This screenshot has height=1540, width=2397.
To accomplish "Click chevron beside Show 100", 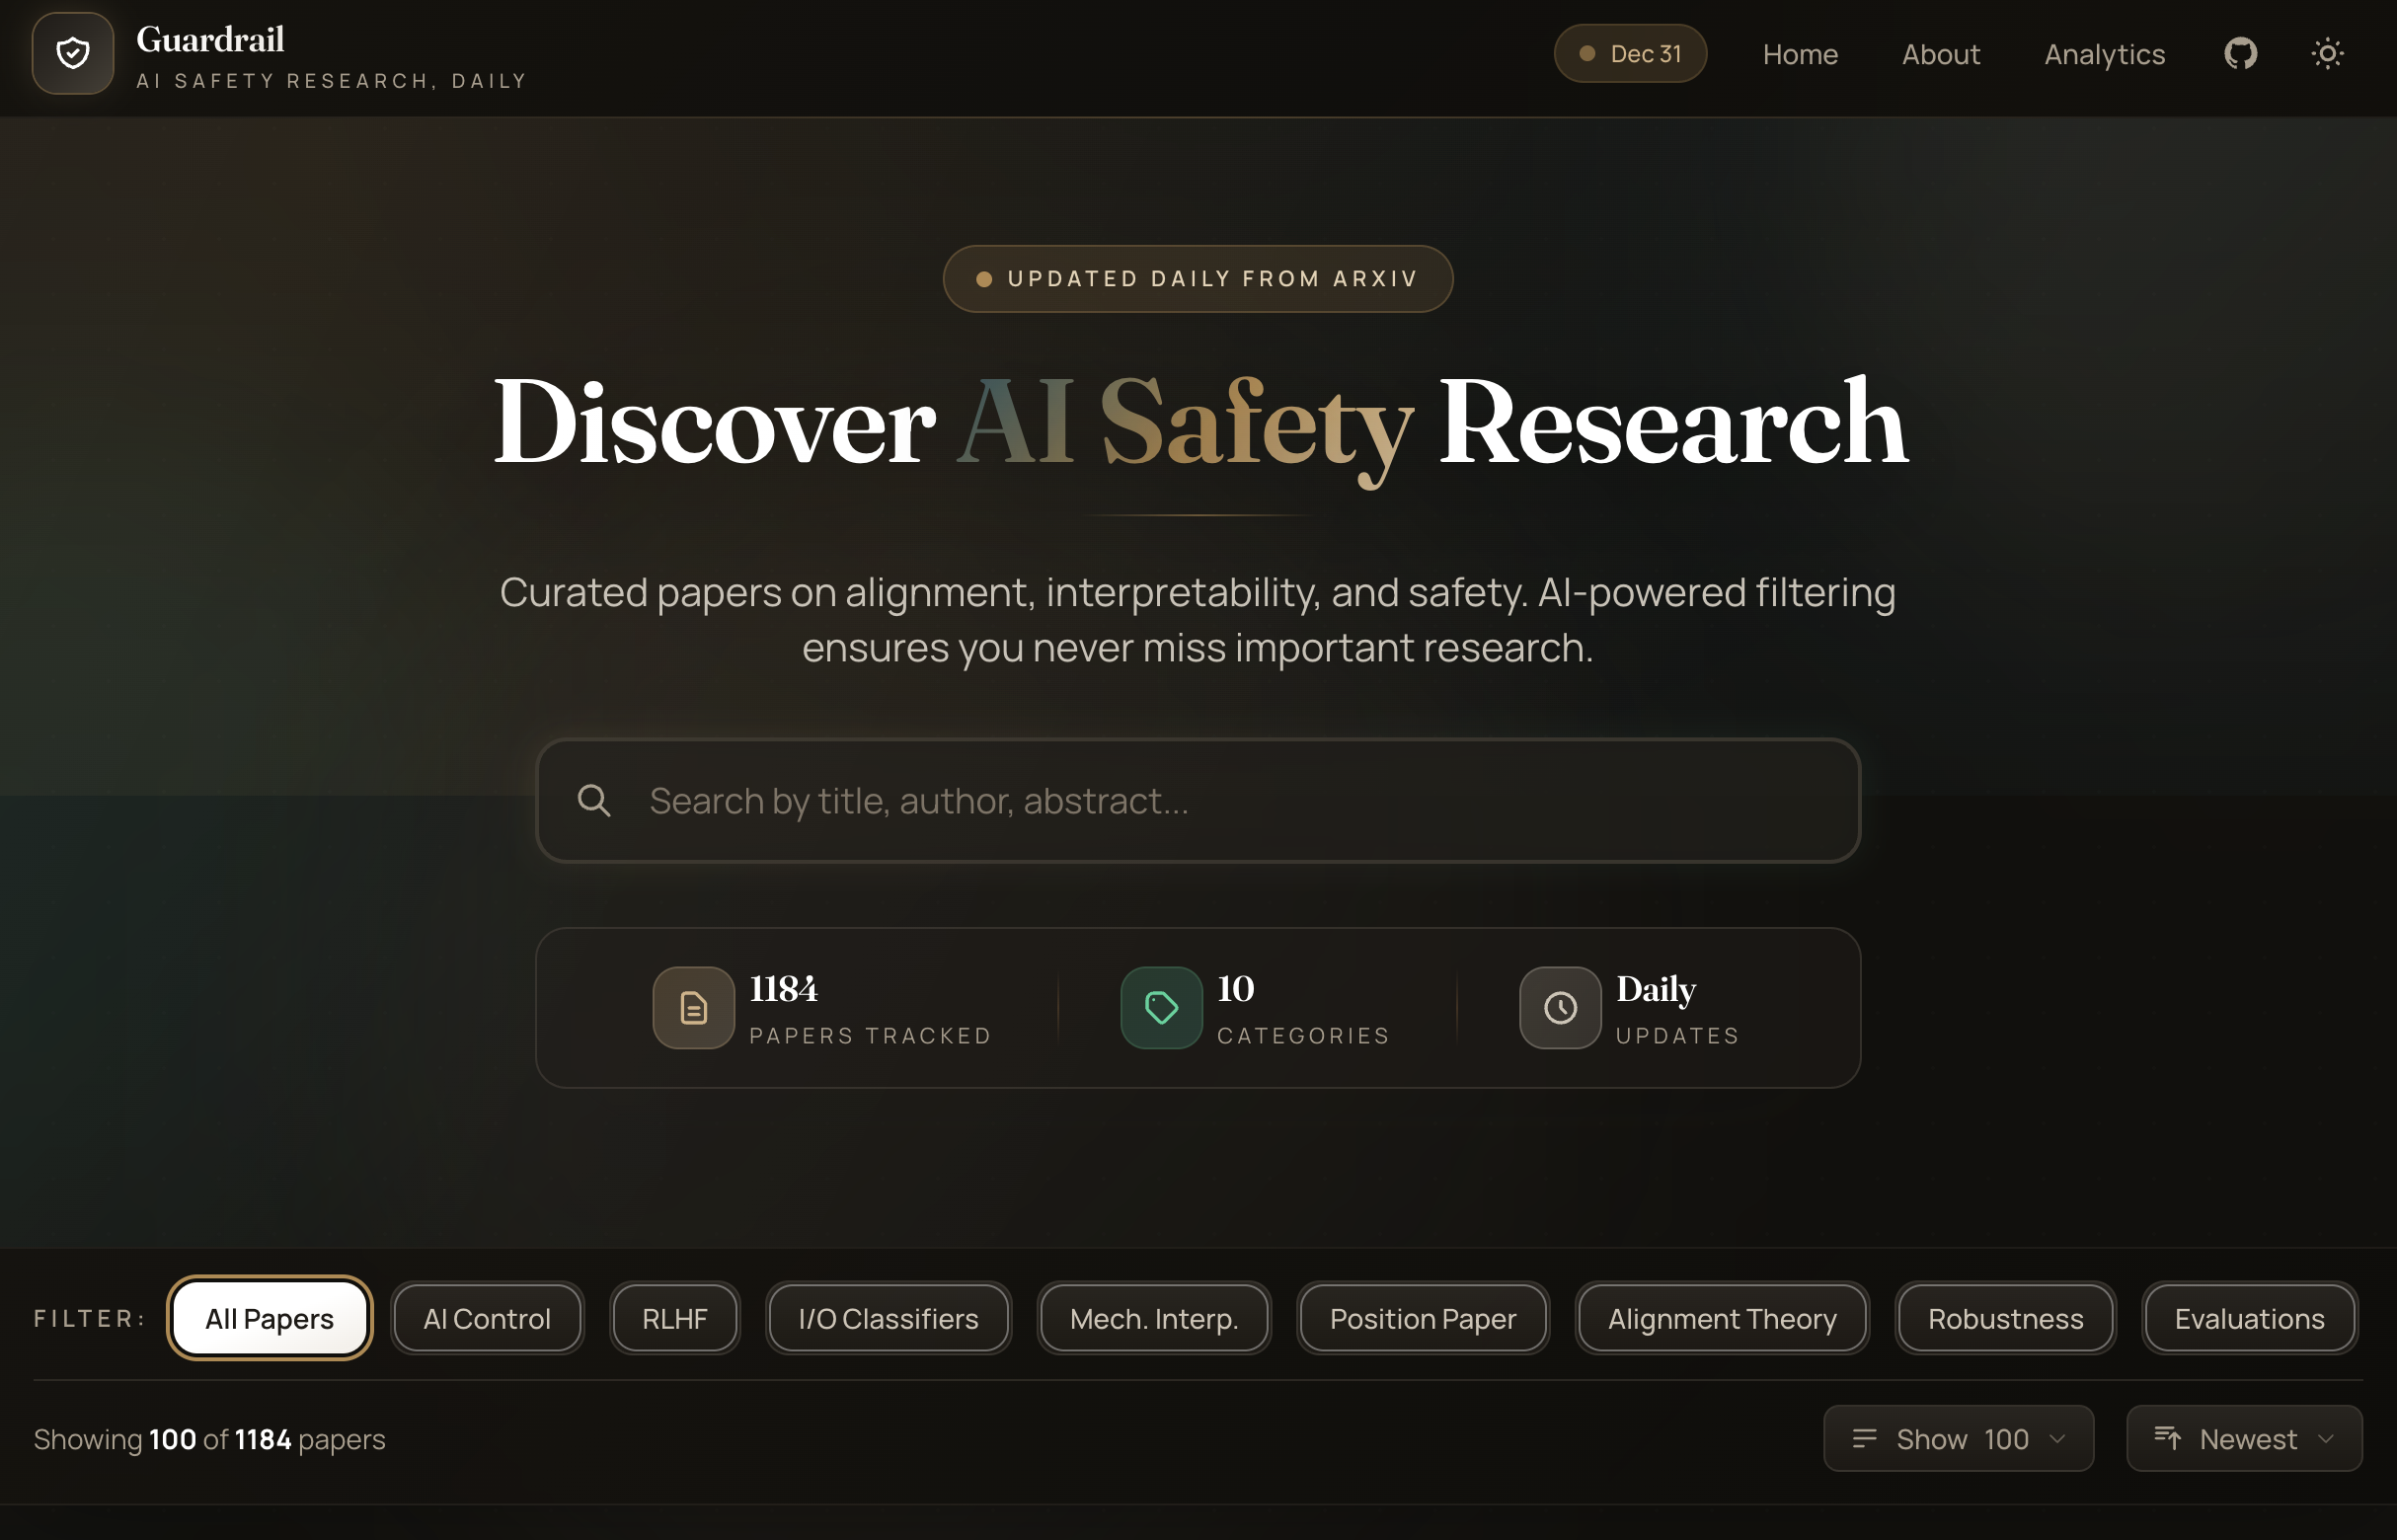I will (2058, 1439).
